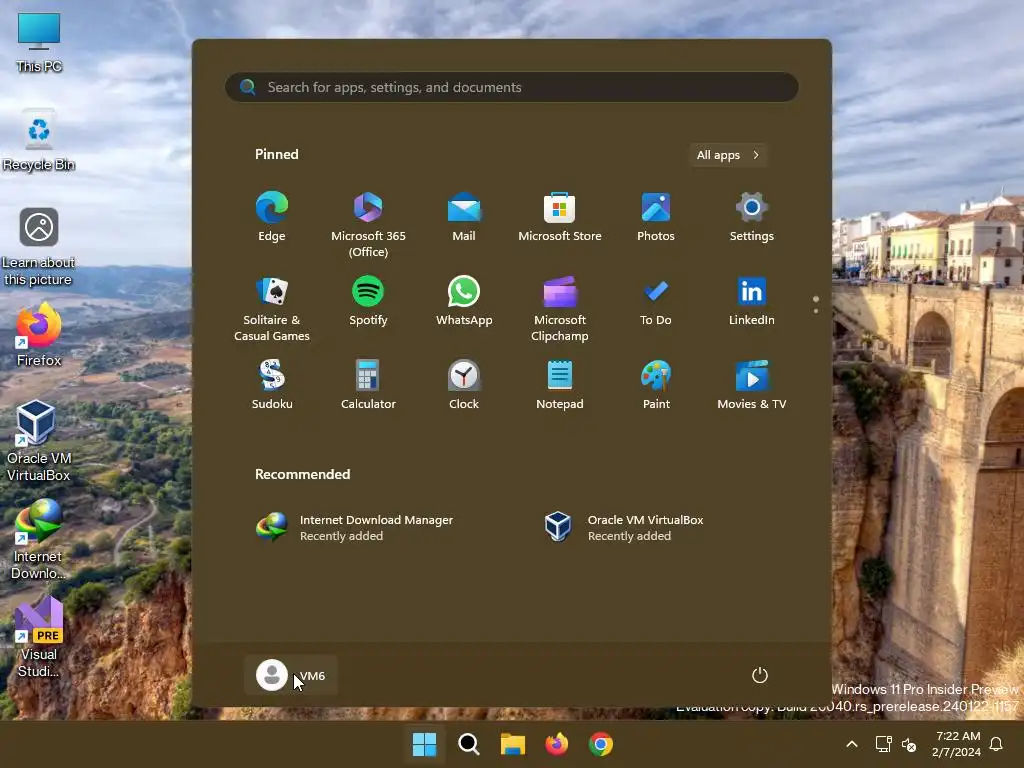The width and height of the screenshot is (1024, 768).
Task: Show hidden system tray icons
Action: pos(852,744)
